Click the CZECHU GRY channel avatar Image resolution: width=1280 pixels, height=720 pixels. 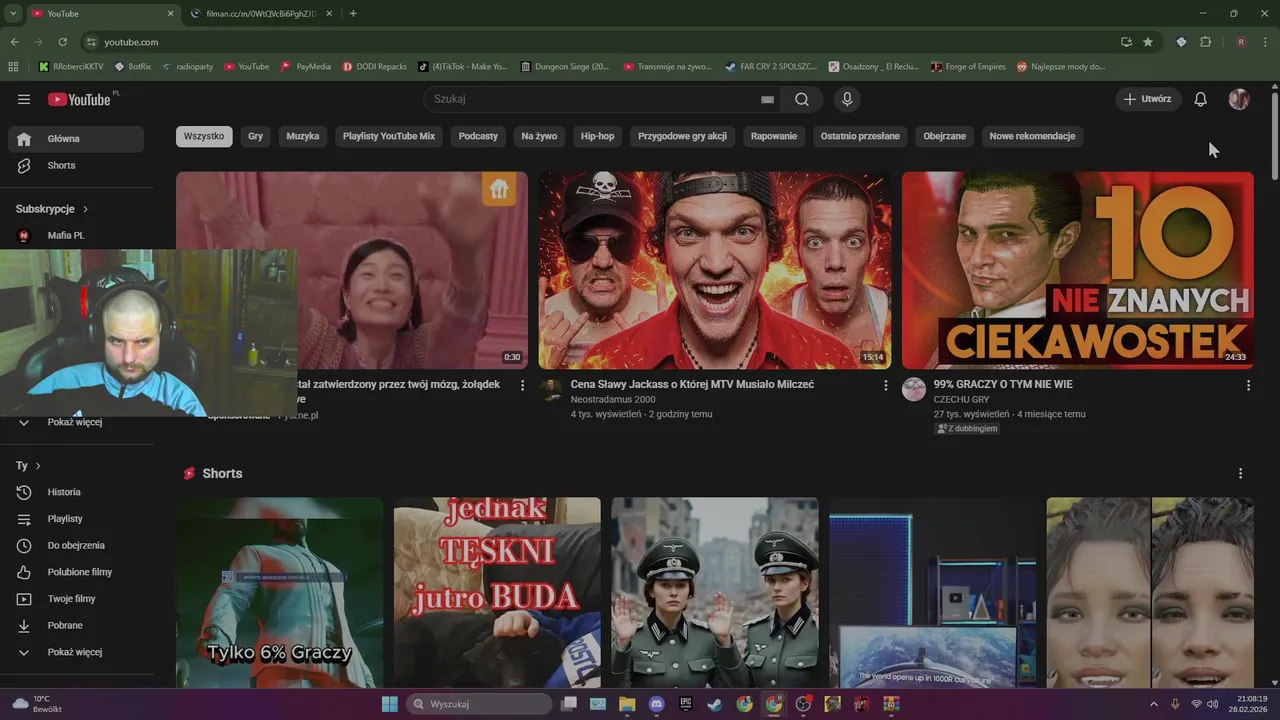tap(914, 389)
